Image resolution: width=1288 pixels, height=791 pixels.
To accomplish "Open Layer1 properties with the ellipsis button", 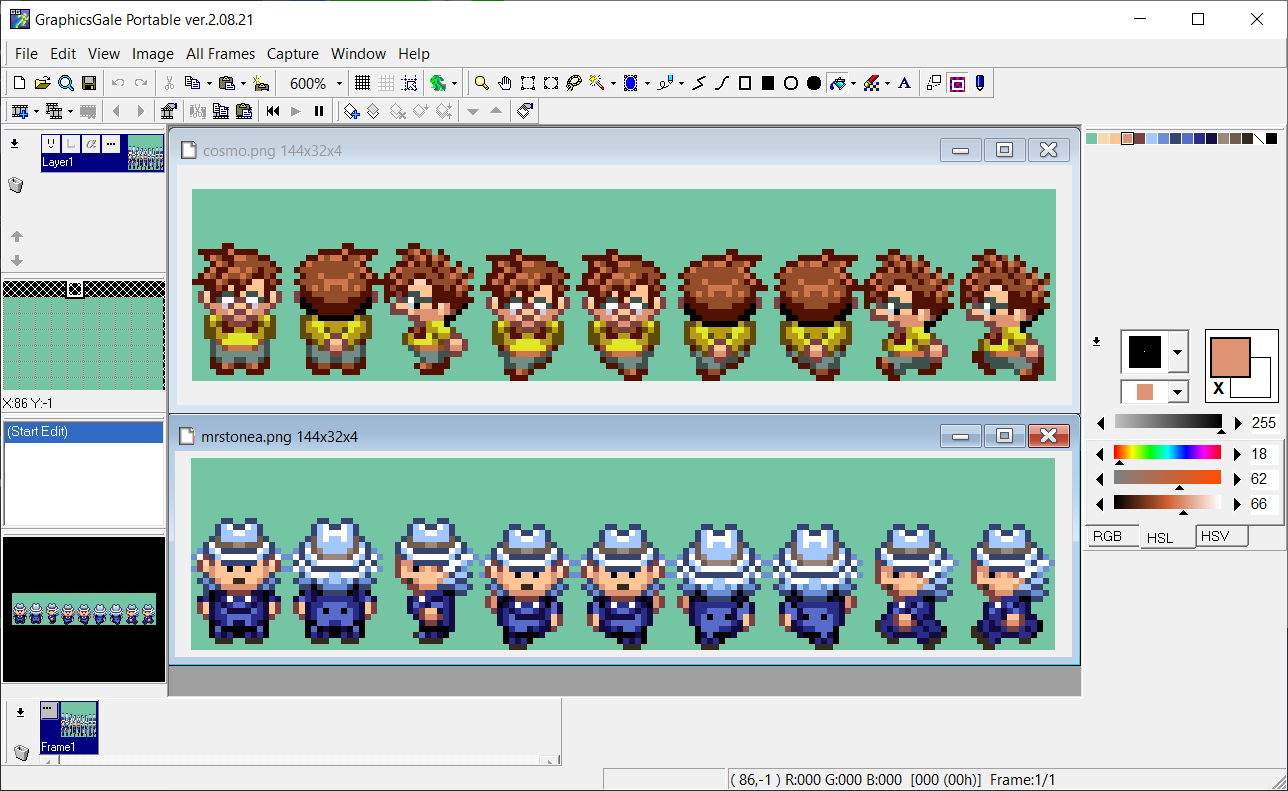I will (111, 144).
